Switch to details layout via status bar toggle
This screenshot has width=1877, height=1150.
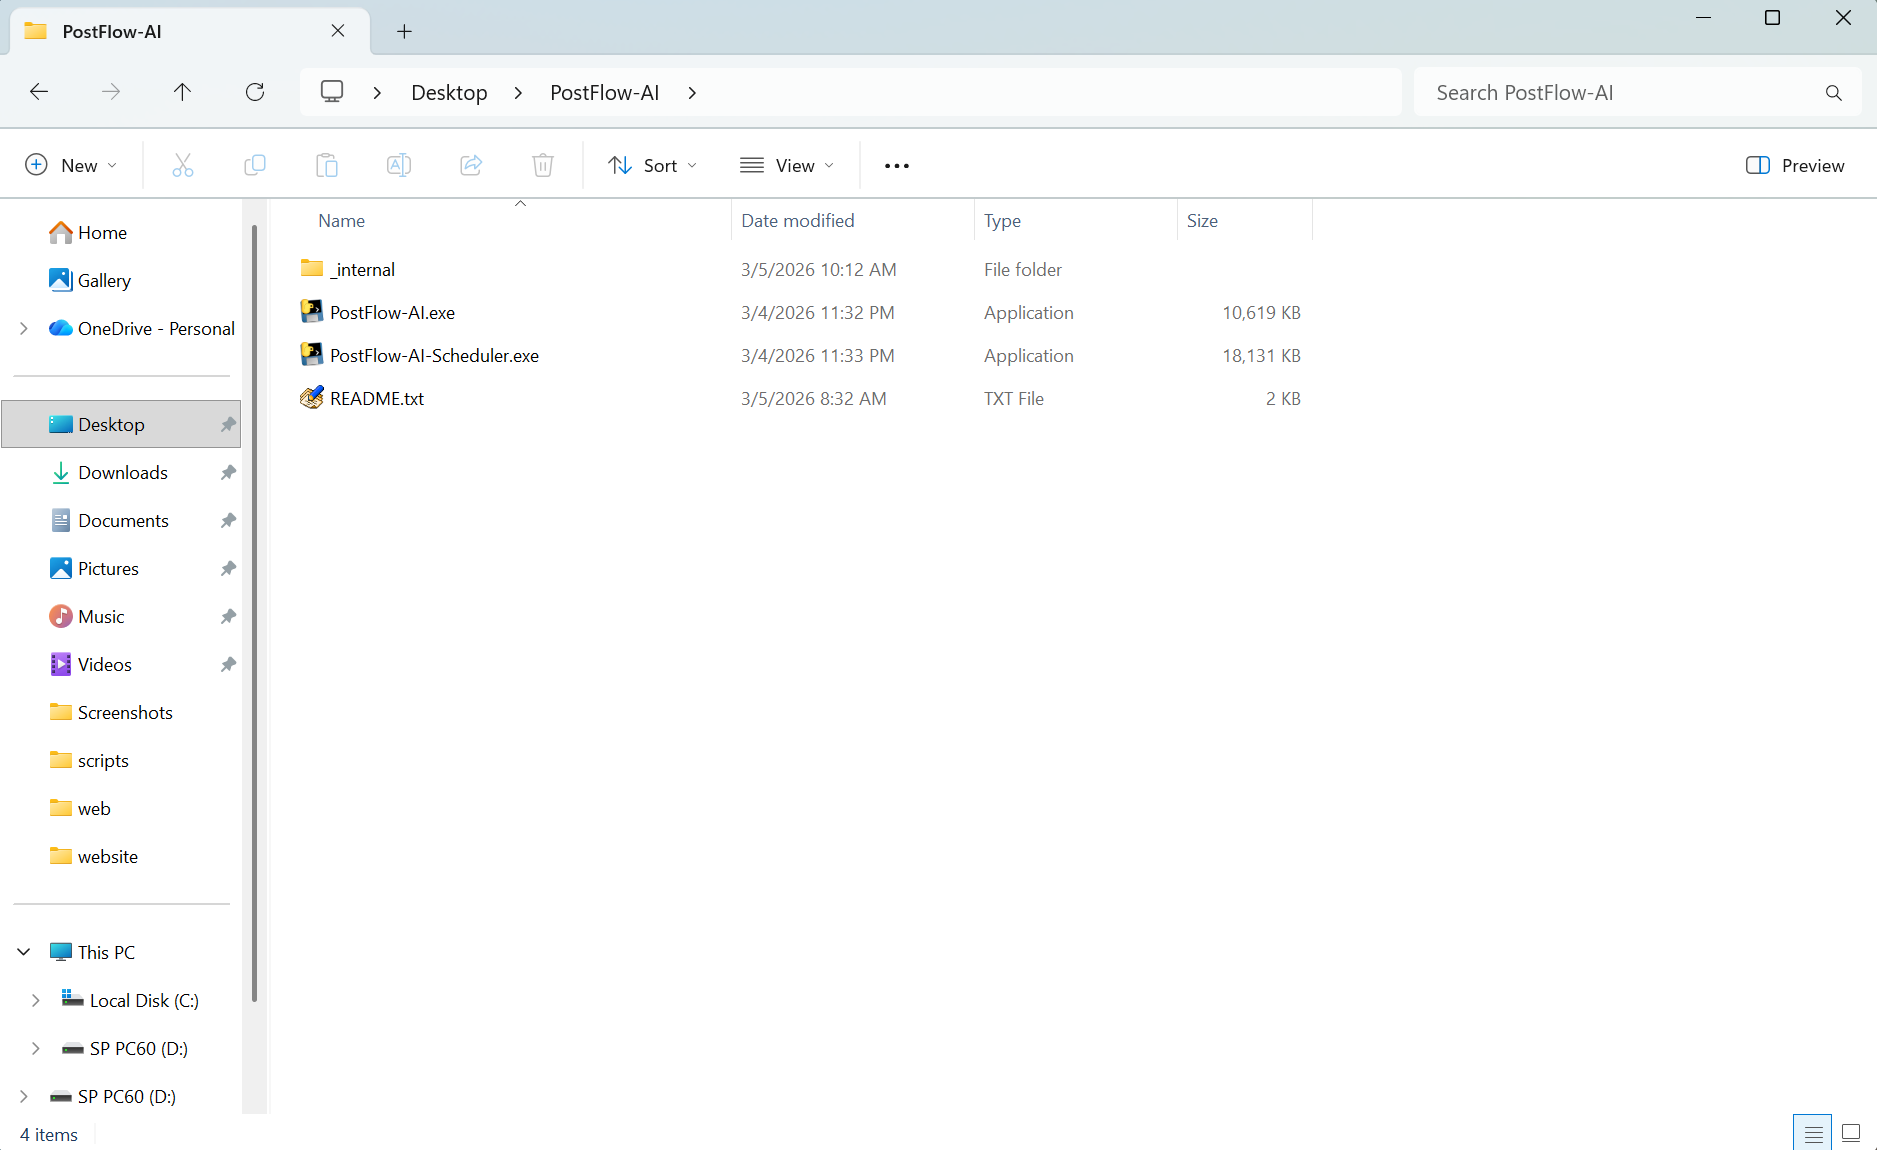coord(1812,1132)
